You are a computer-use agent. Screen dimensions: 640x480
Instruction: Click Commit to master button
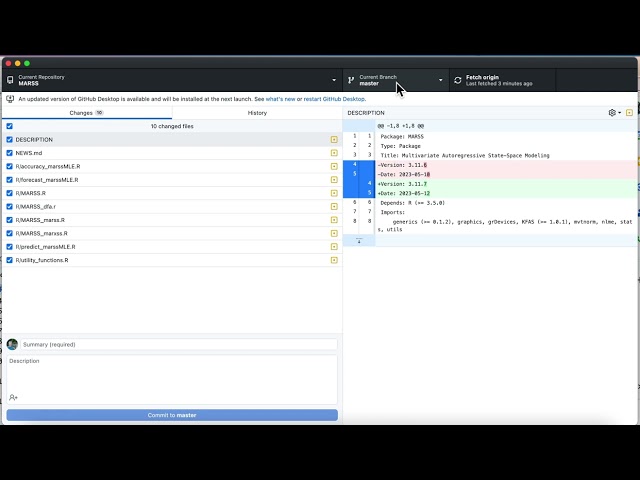coord(172,415)
